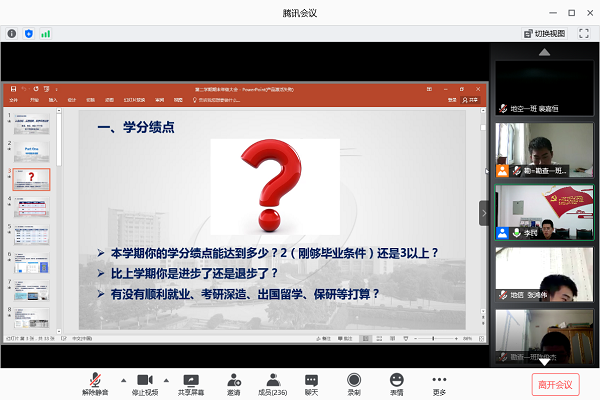The image size is (600, 400).
Task: Click Leave Meeting (离开会议) button
Action: pos(555,384)
